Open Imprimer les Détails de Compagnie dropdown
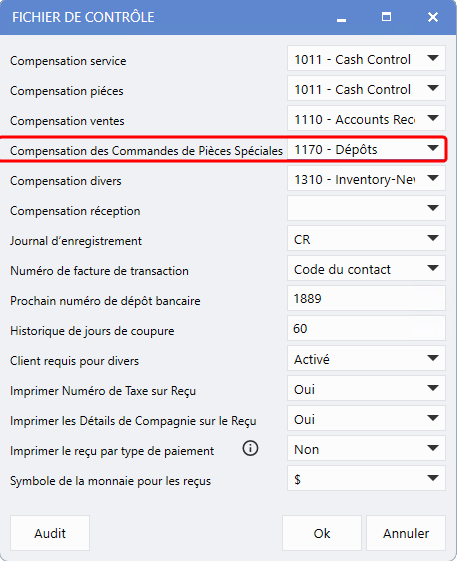Viewport: 457px width, 561px height. coord(366,418)
